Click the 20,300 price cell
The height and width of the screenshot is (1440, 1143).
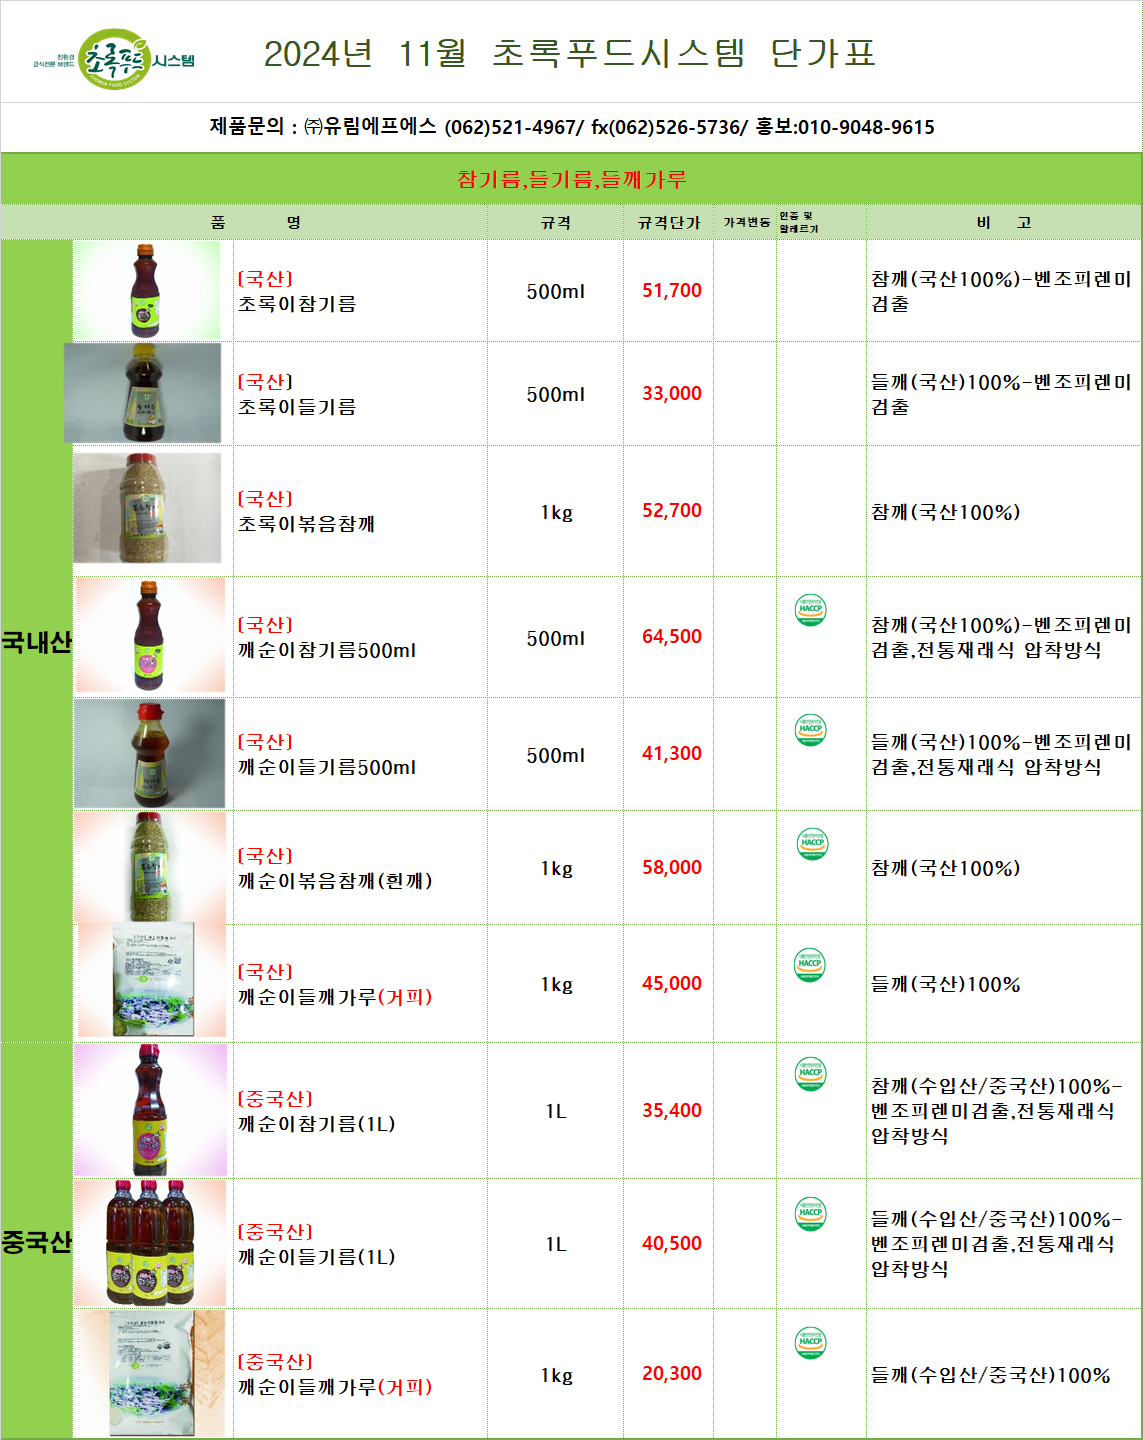point(671,1374)
